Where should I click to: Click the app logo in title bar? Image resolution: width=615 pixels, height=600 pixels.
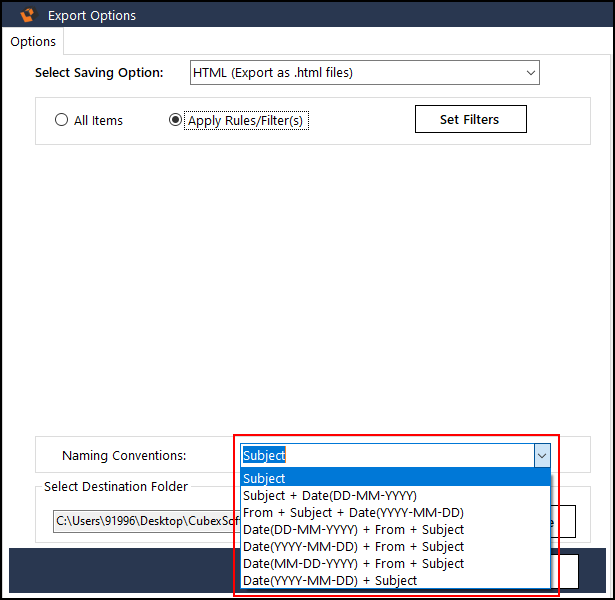click(x=27, y=15)
